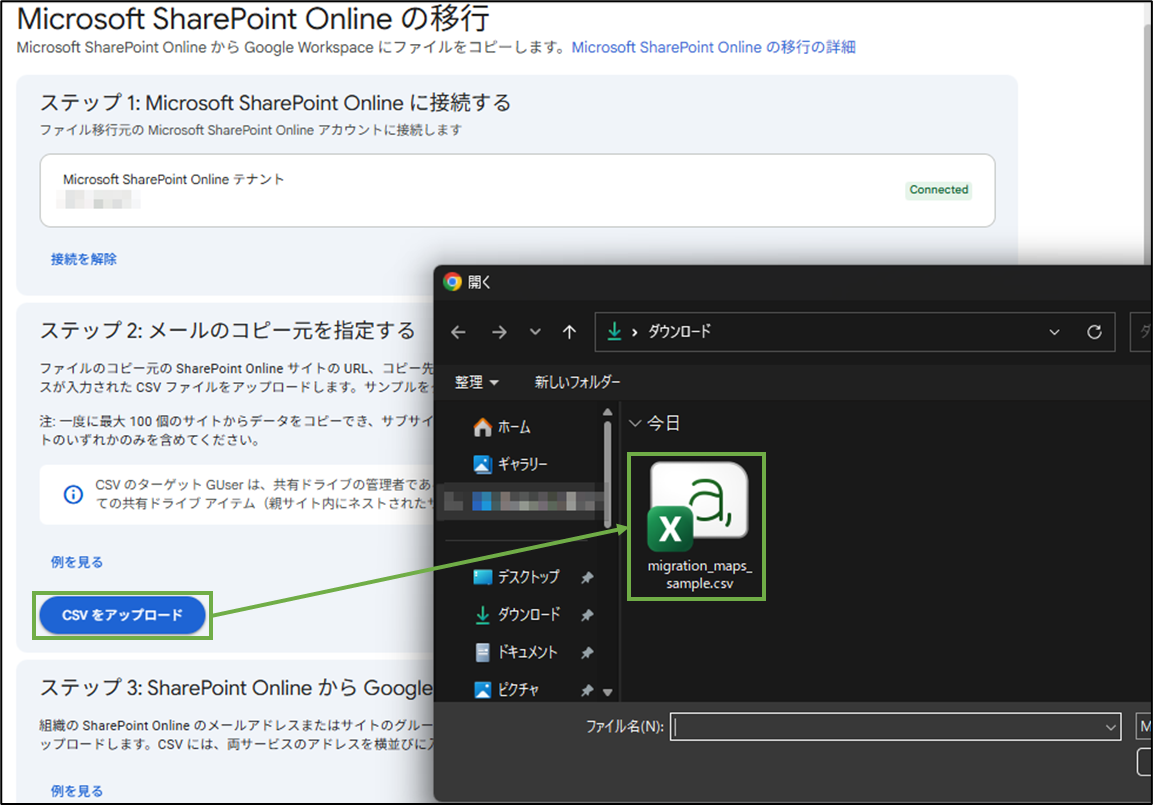Screen dimensions: 1153x805
Task: Select ピクチャ in the navigation pane
Action: pyautogui.click(x=507, y=690)
